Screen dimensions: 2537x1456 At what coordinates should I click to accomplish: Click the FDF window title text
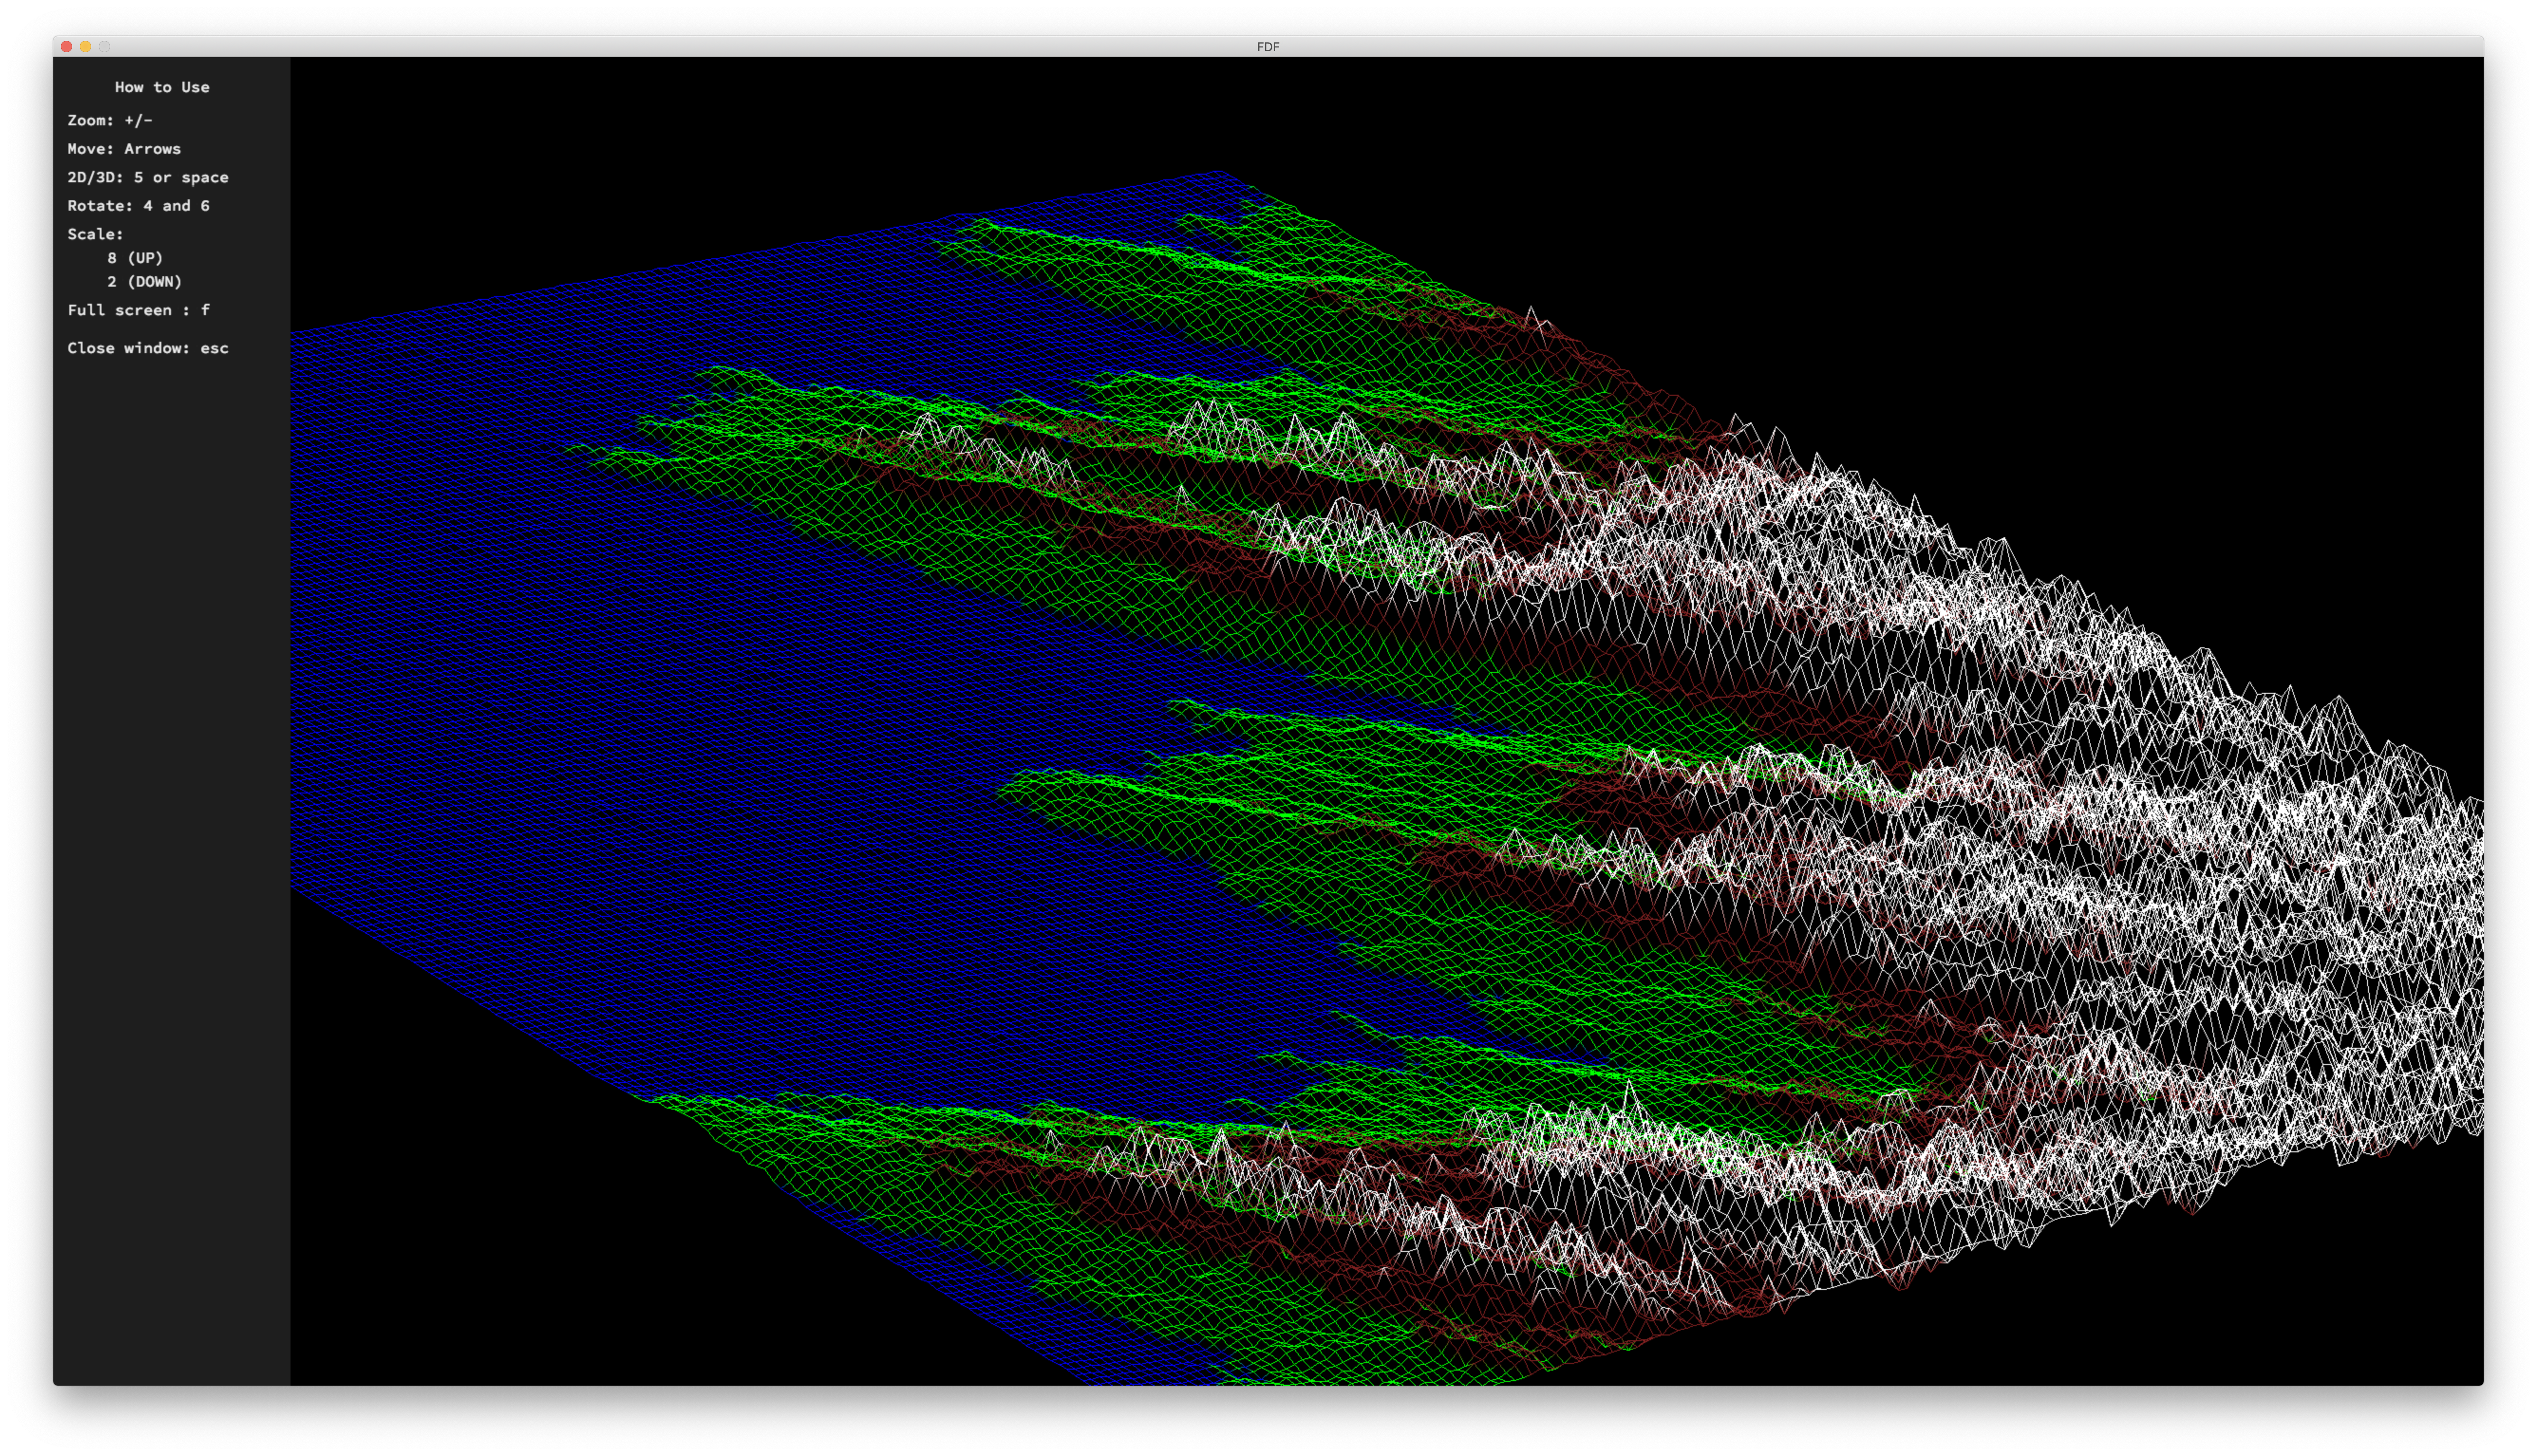click(x=1267, y=47)
